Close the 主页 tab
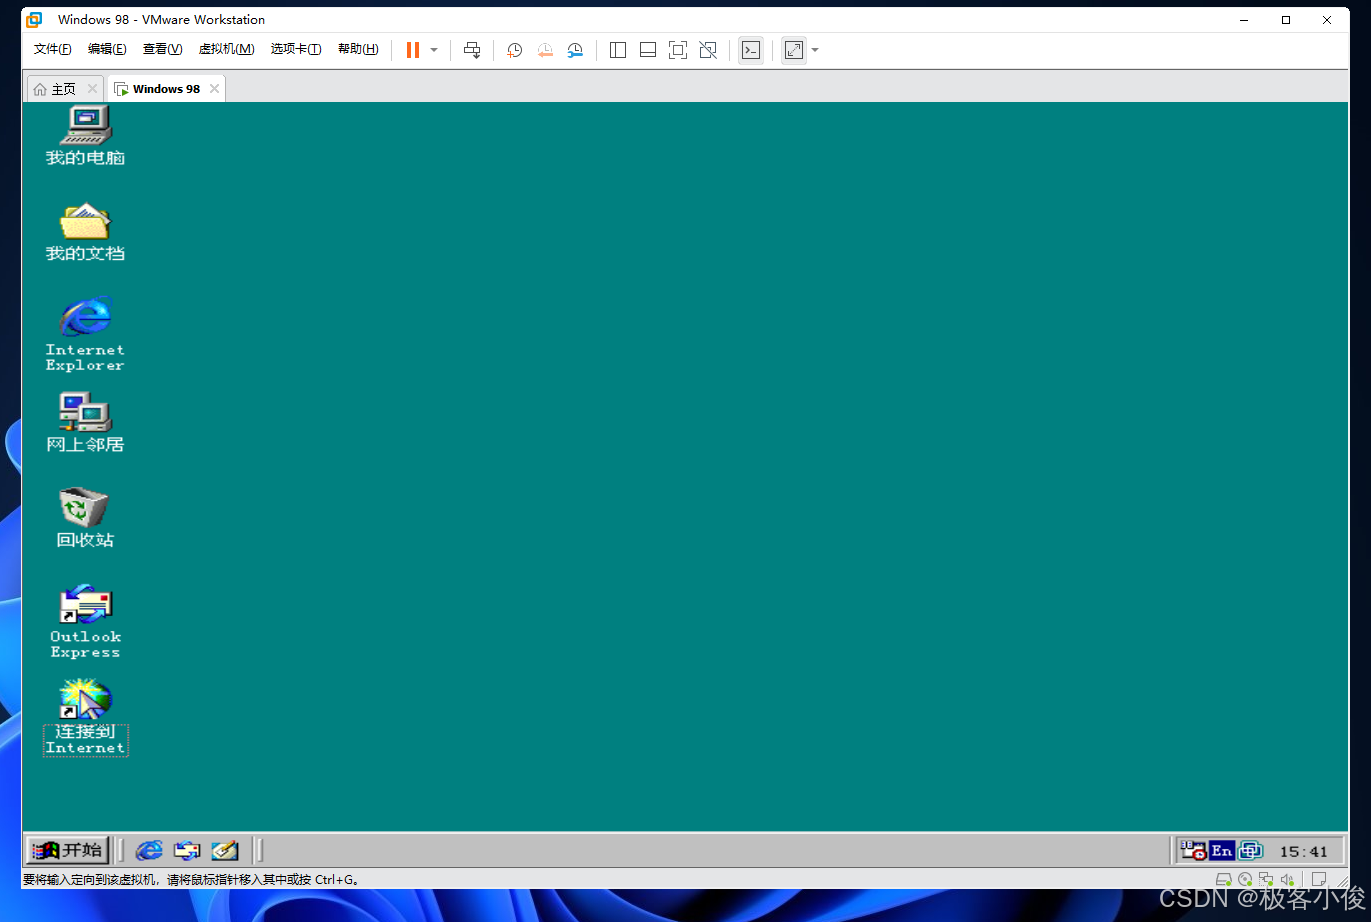Image resolution: width=1371 pixels, height=922 pixels. pyautogui.click(x=92, y=89)
